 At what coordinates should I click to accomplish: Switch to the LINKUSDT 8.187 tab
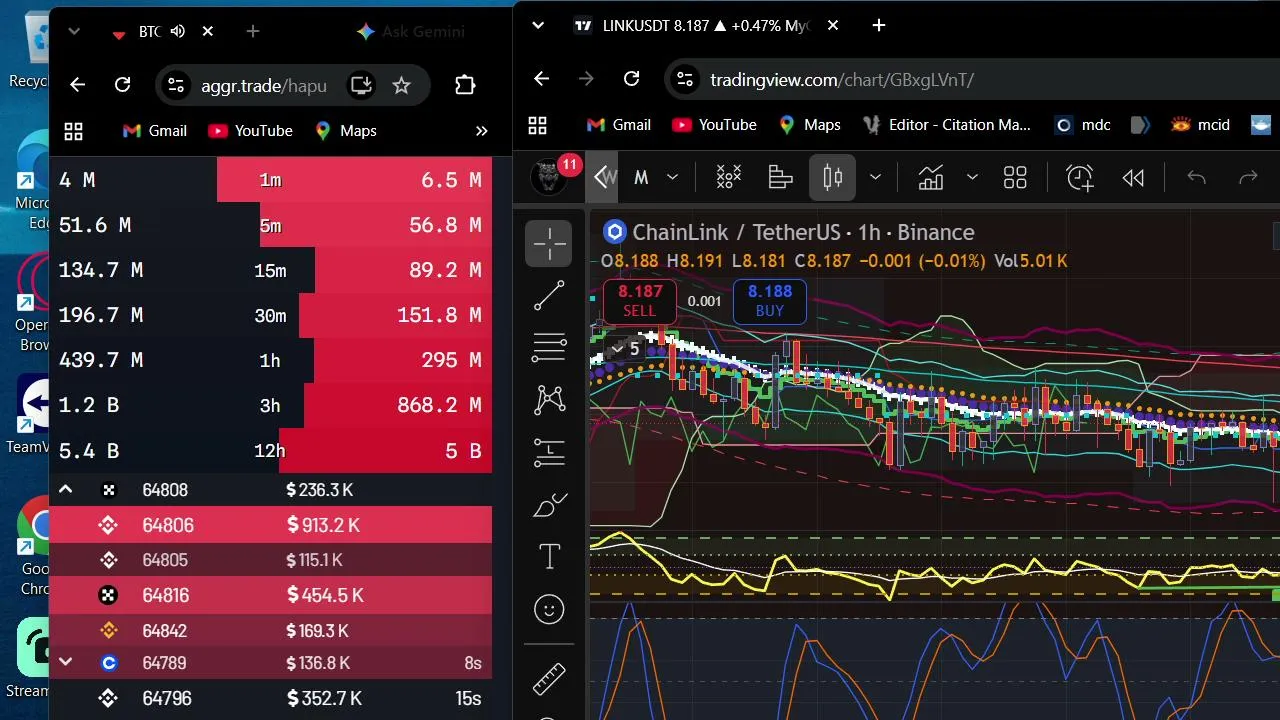pos(705,26)
